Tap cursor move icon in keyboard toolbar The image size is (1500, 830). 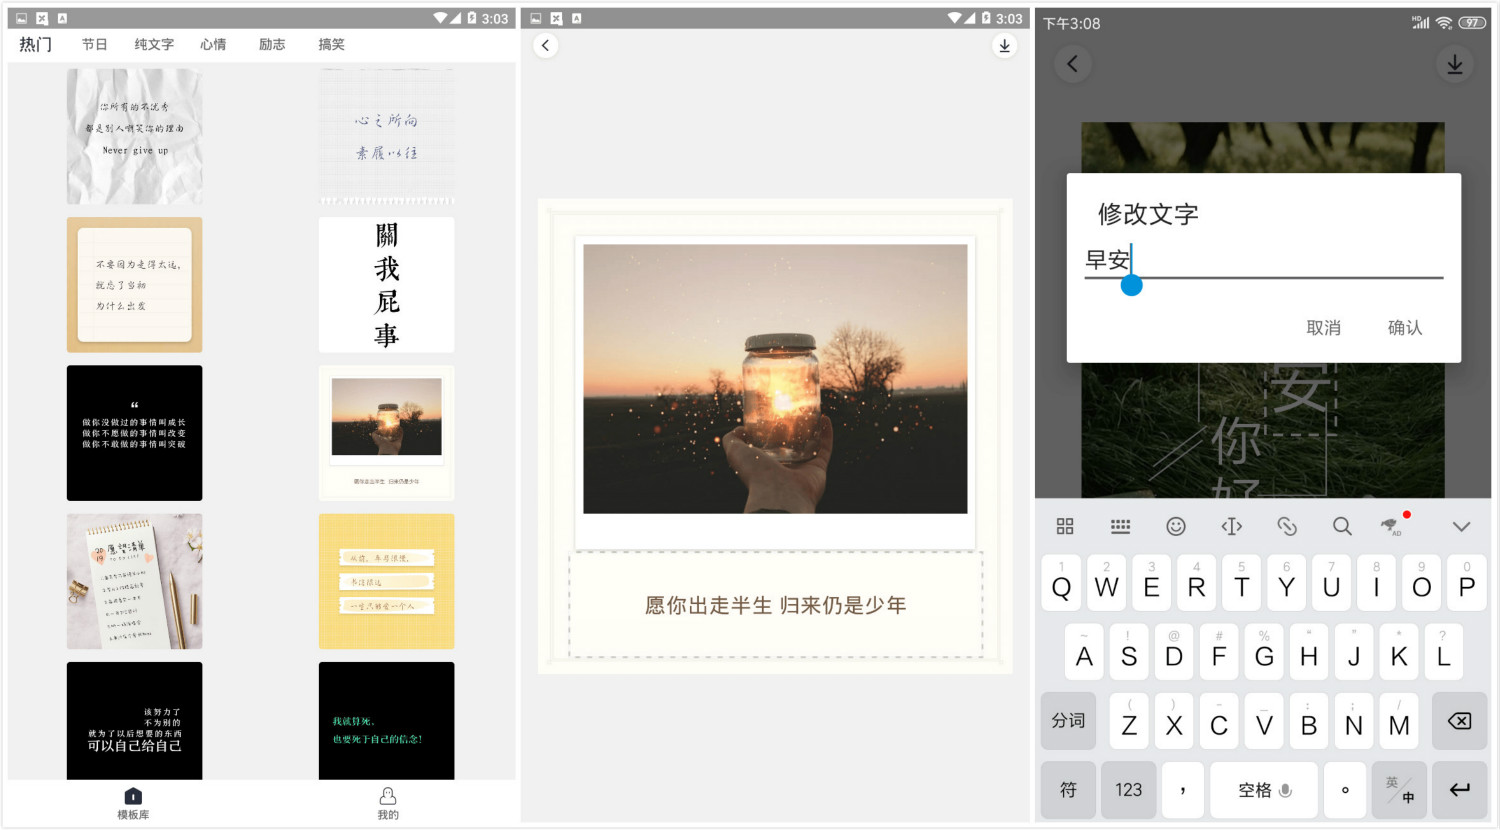coord(1231,526)
